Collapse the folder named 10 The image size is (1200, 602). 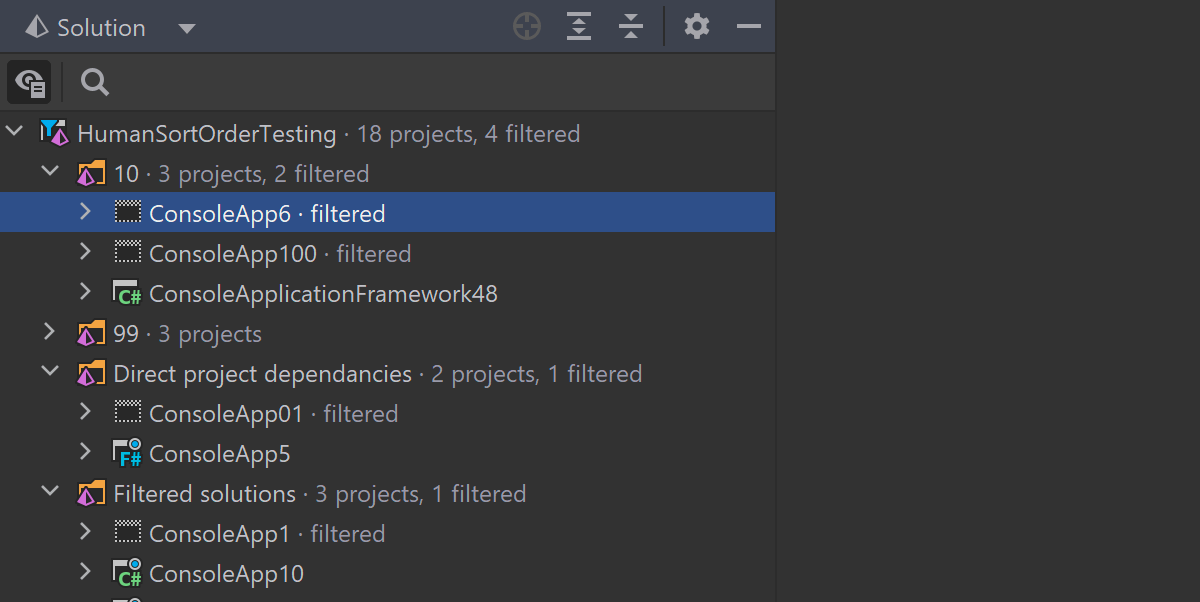(50, 173)
